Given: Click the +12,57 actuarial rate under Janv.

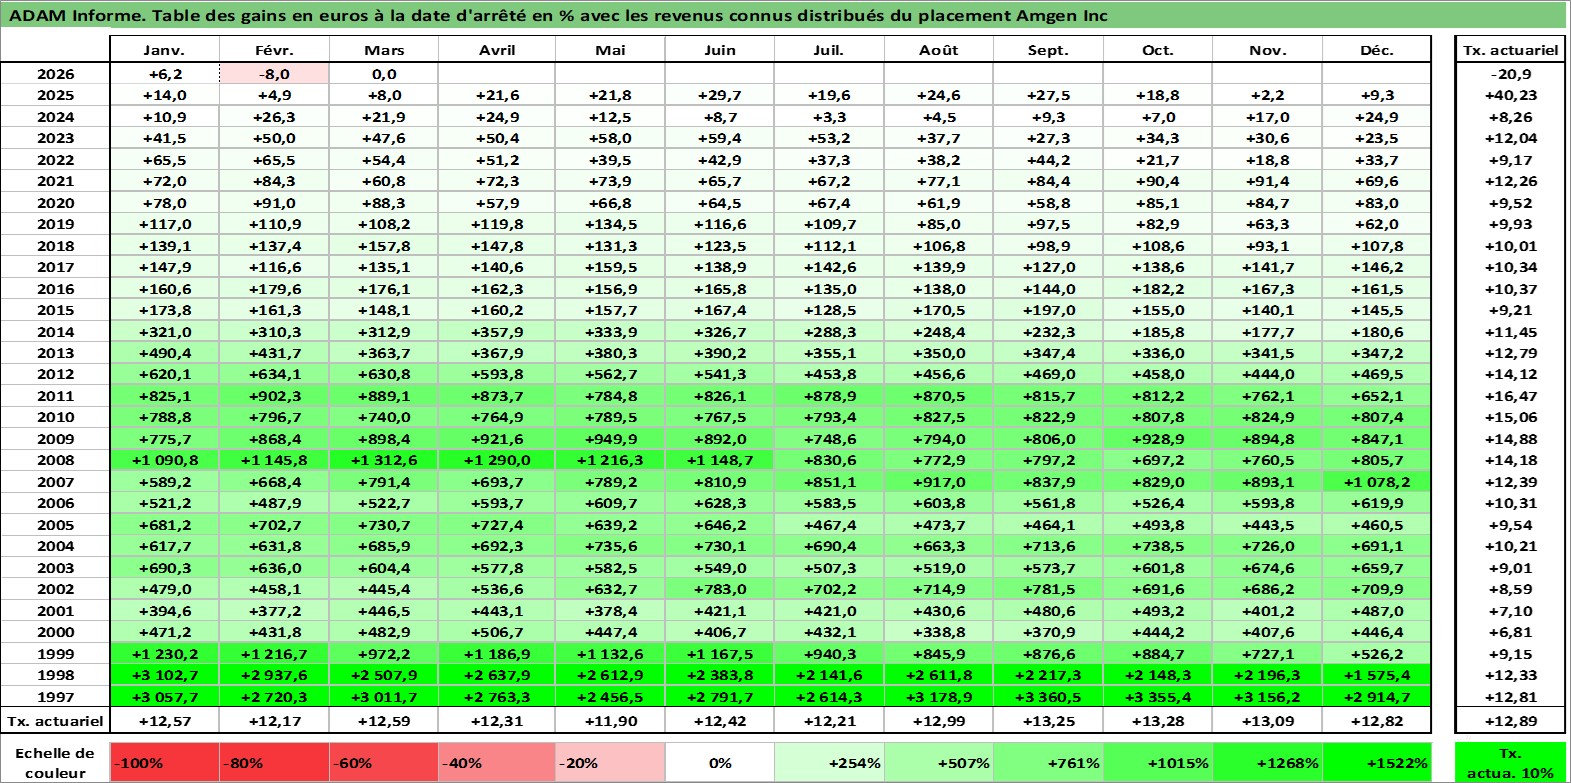Looking at the screenshot, I should 164,721.
